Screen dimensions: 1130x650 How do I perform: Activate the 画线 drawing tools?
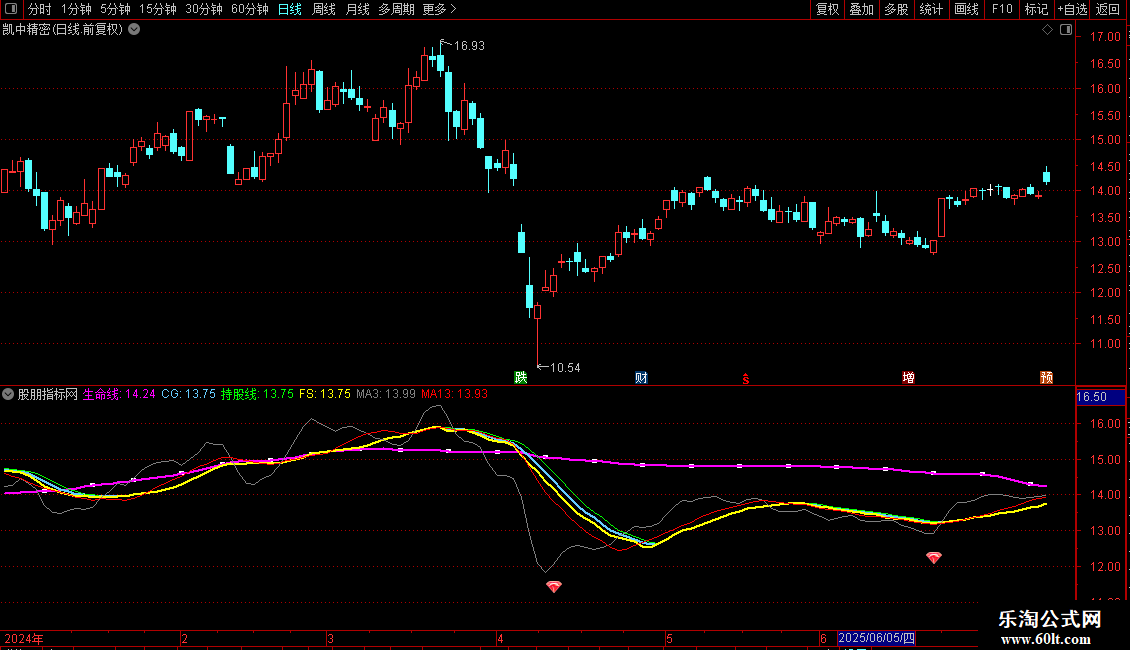point(966,9)
